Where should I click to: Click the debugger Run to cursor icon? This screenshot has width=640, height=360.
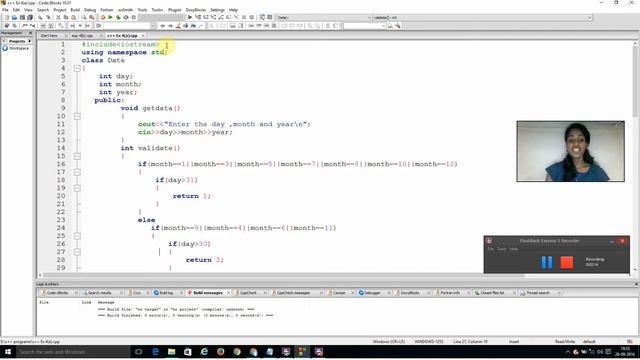point(198,18)
